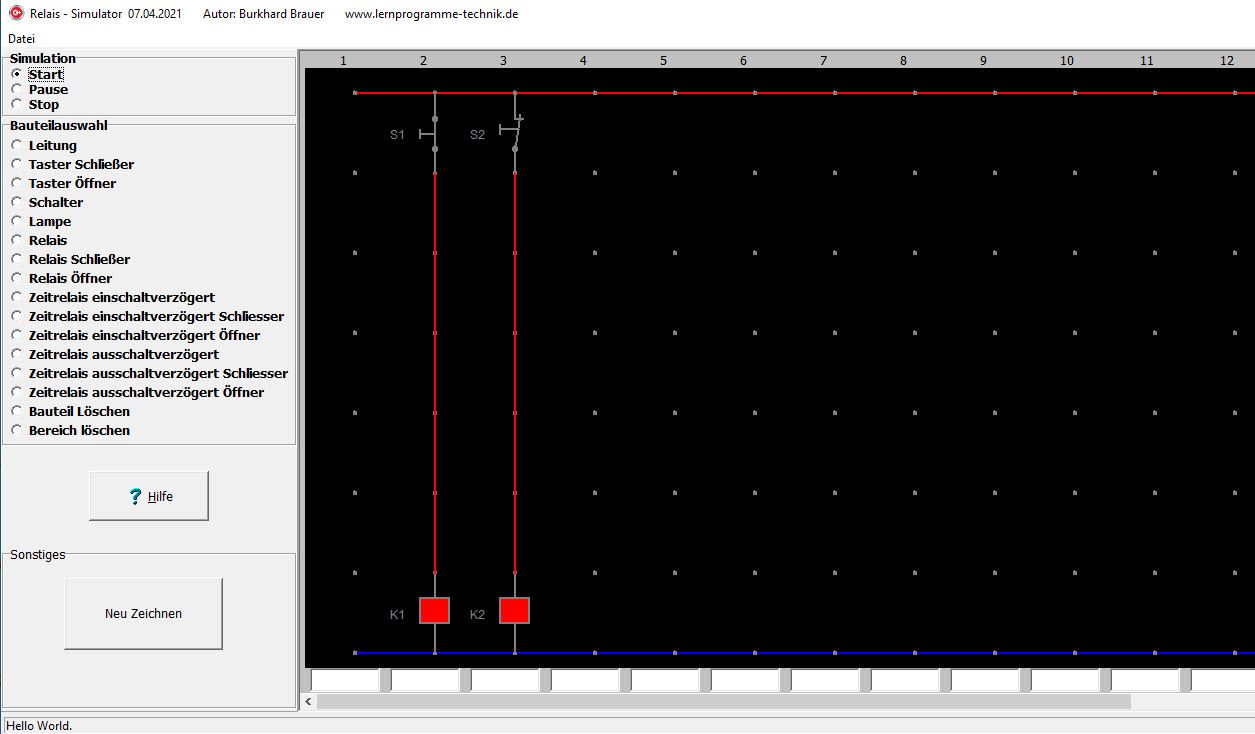Open the Hilfe help button

coord(149,496)
